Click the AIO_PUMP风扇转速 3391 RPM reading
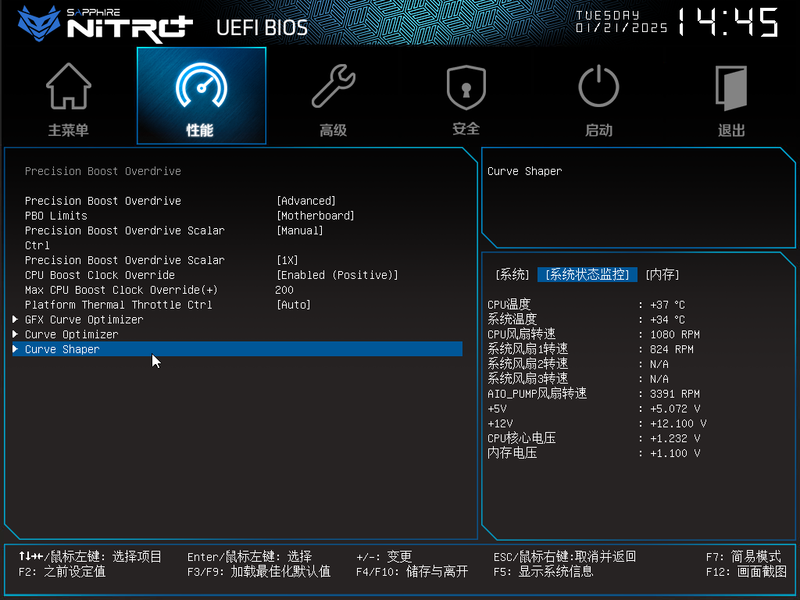This screenshot has width=800, height=600. tap(594, 393)
